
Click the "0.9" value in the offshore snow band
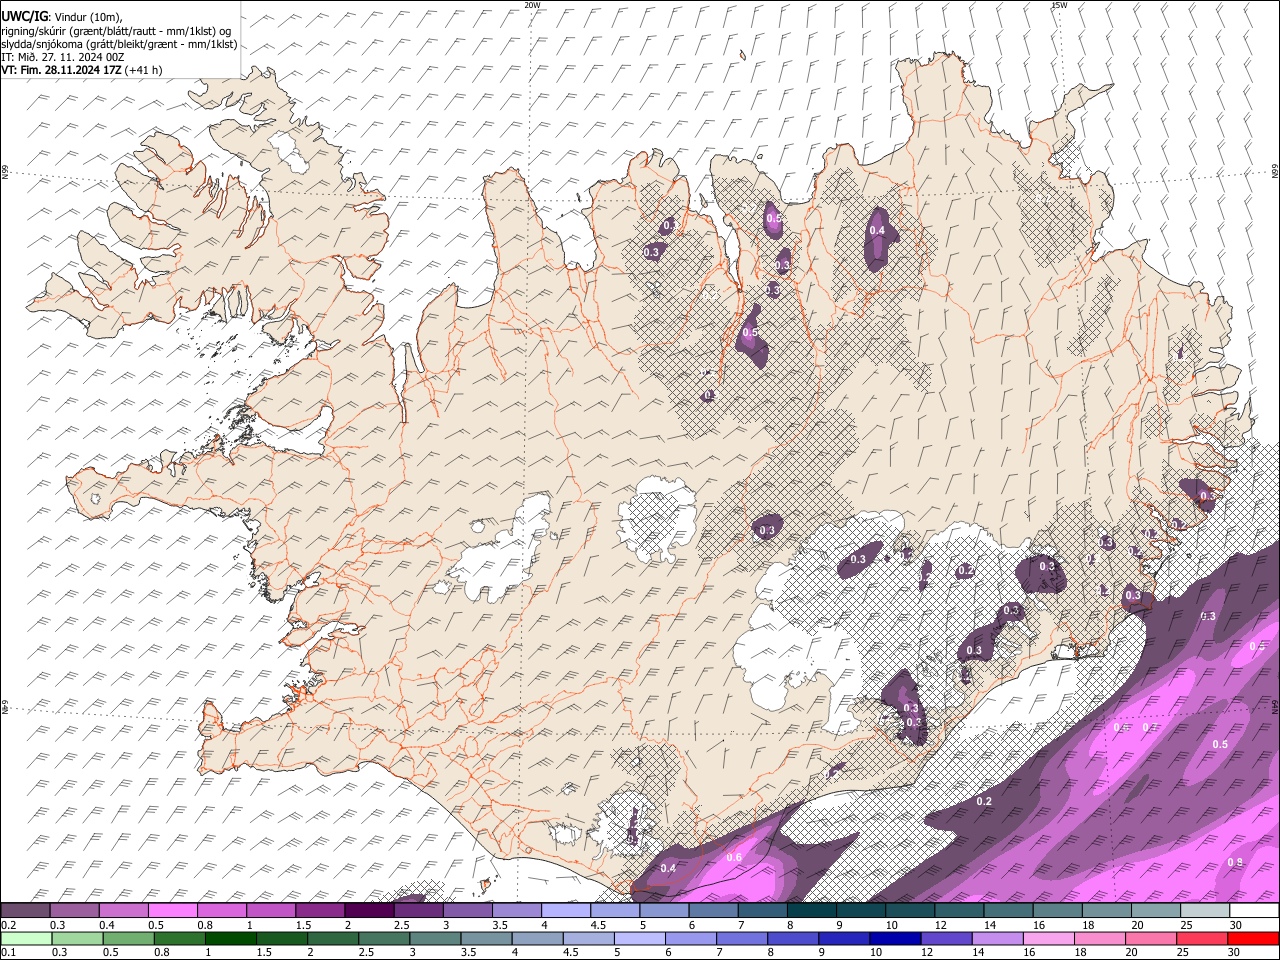[x=1236, y=862]
